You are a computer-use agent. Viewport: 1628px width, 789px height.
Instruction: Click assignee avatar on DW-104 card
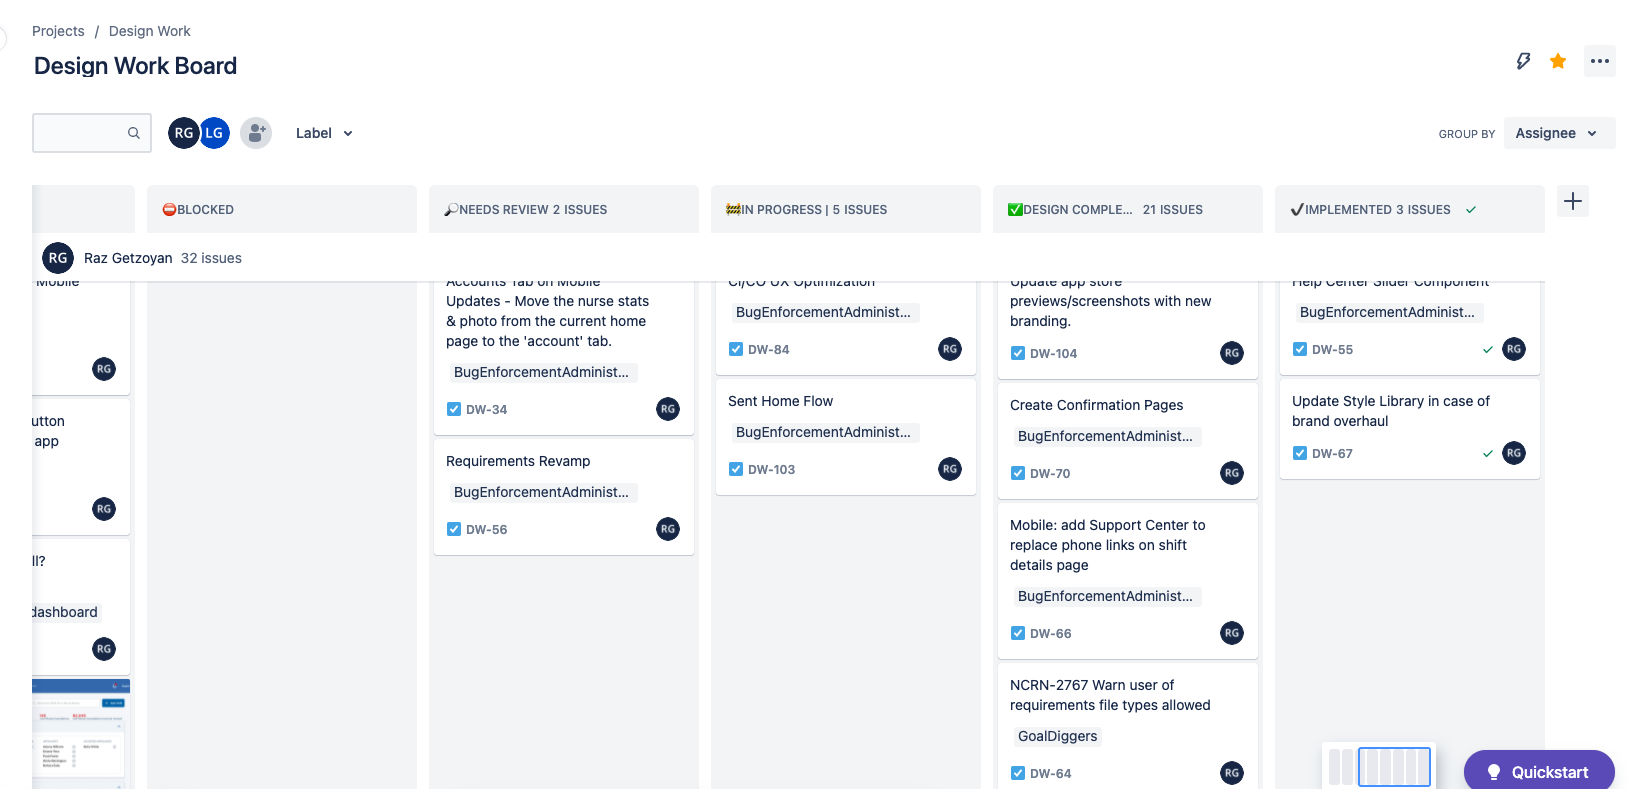[x=1232, y=353]
